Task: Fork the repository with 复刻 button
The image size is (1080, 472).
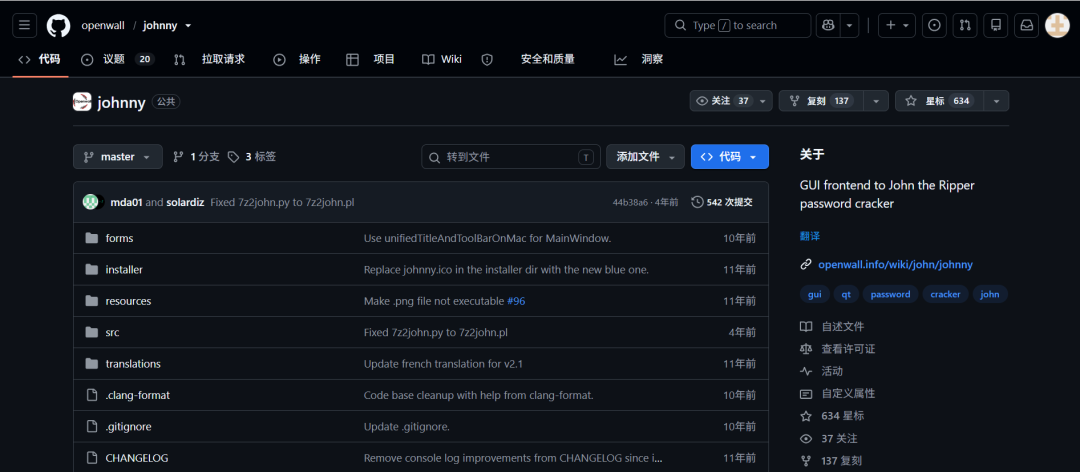Action: [821, 101]
